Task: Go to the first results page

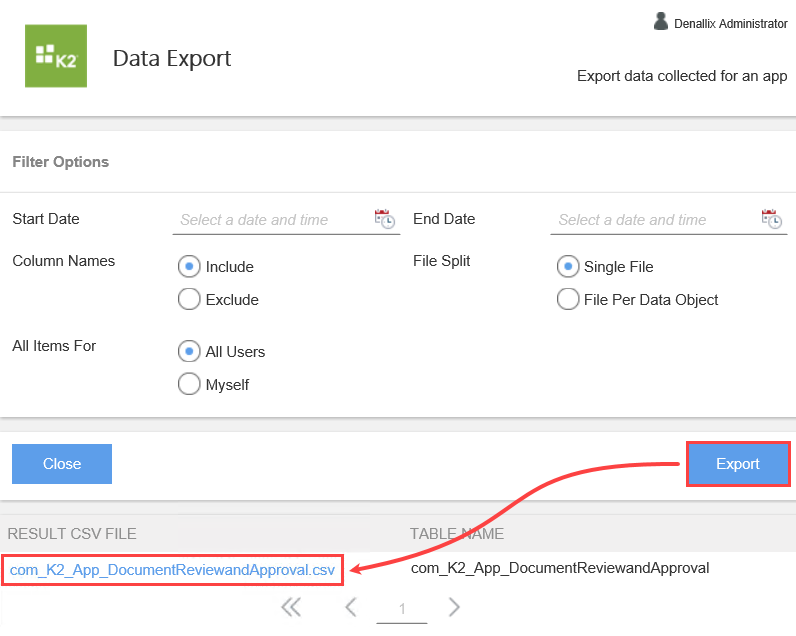Action: (291, 607)
